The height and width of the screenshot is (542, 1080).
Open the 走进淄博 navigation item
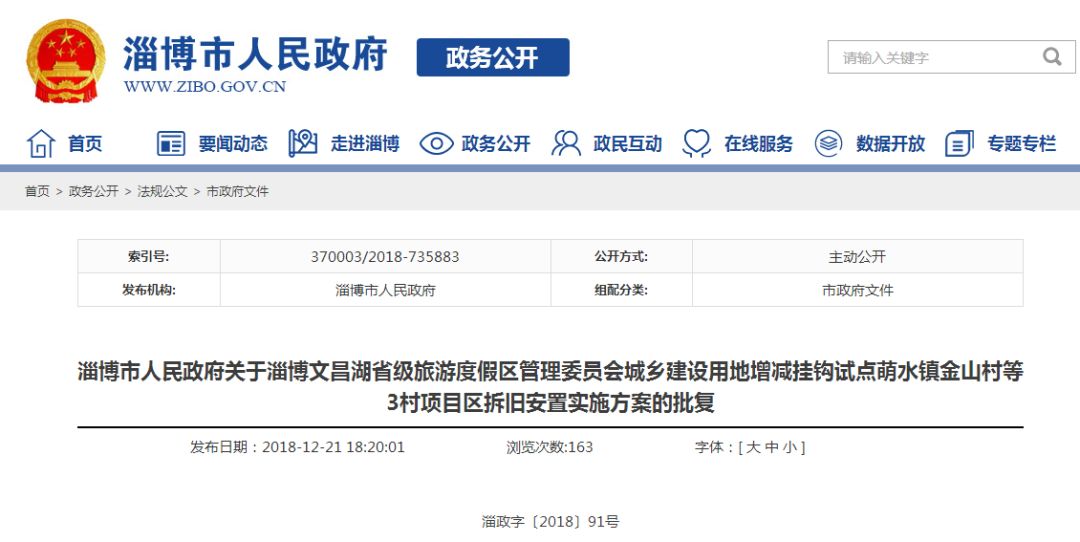pyautogui.click(x=365, y=143)
